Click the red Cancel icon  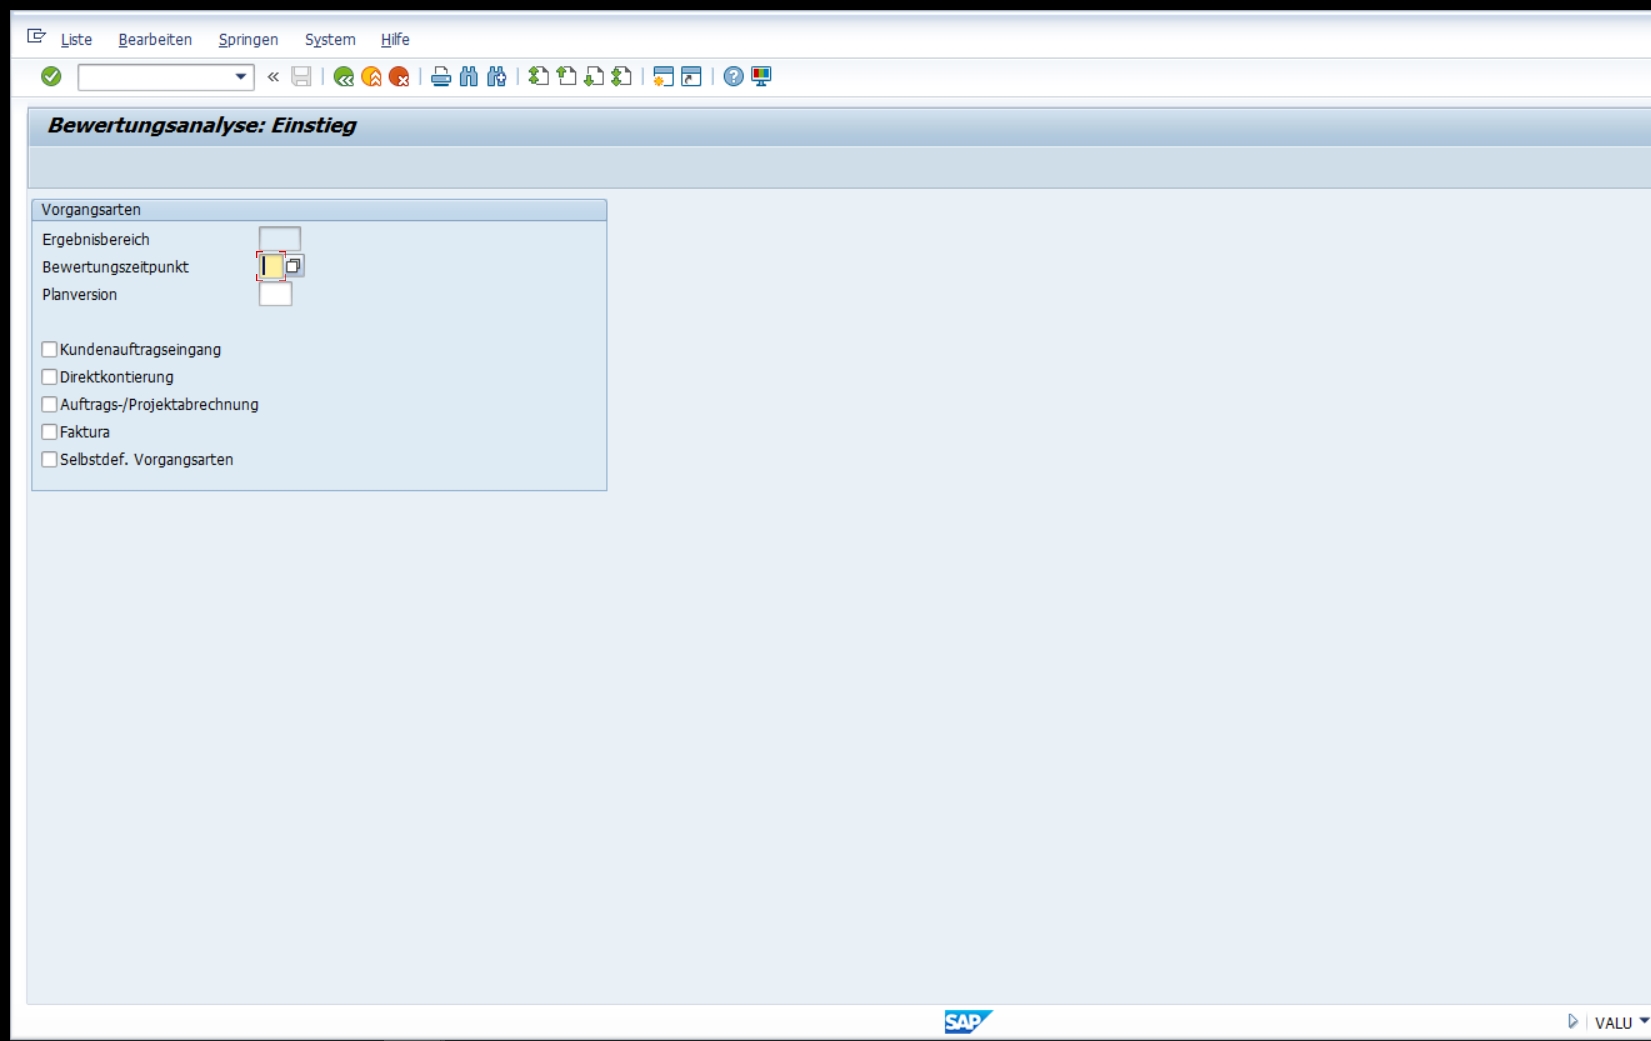coord(399,77)
